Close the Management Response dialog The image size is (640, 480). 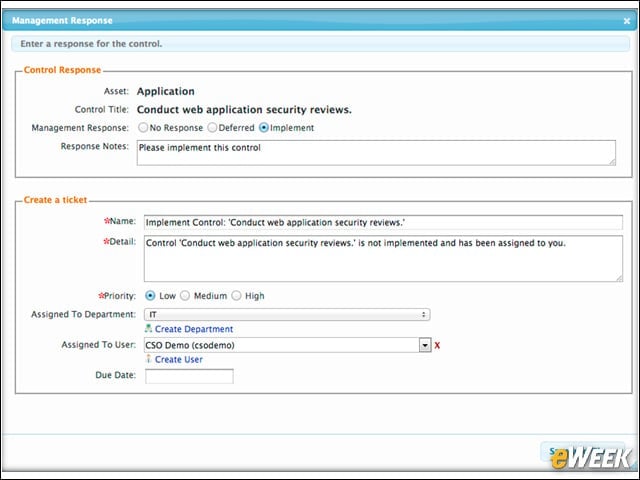click(627, 21)
